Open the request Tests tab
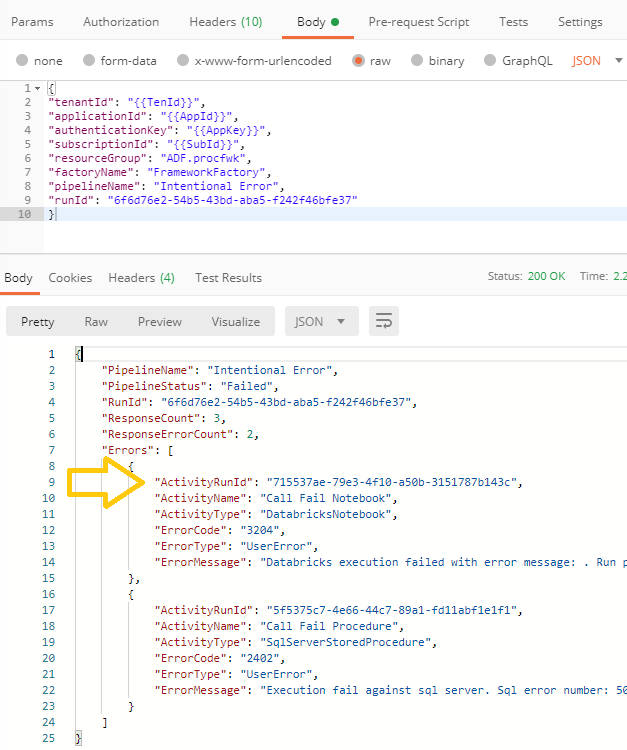 [513, 21]
